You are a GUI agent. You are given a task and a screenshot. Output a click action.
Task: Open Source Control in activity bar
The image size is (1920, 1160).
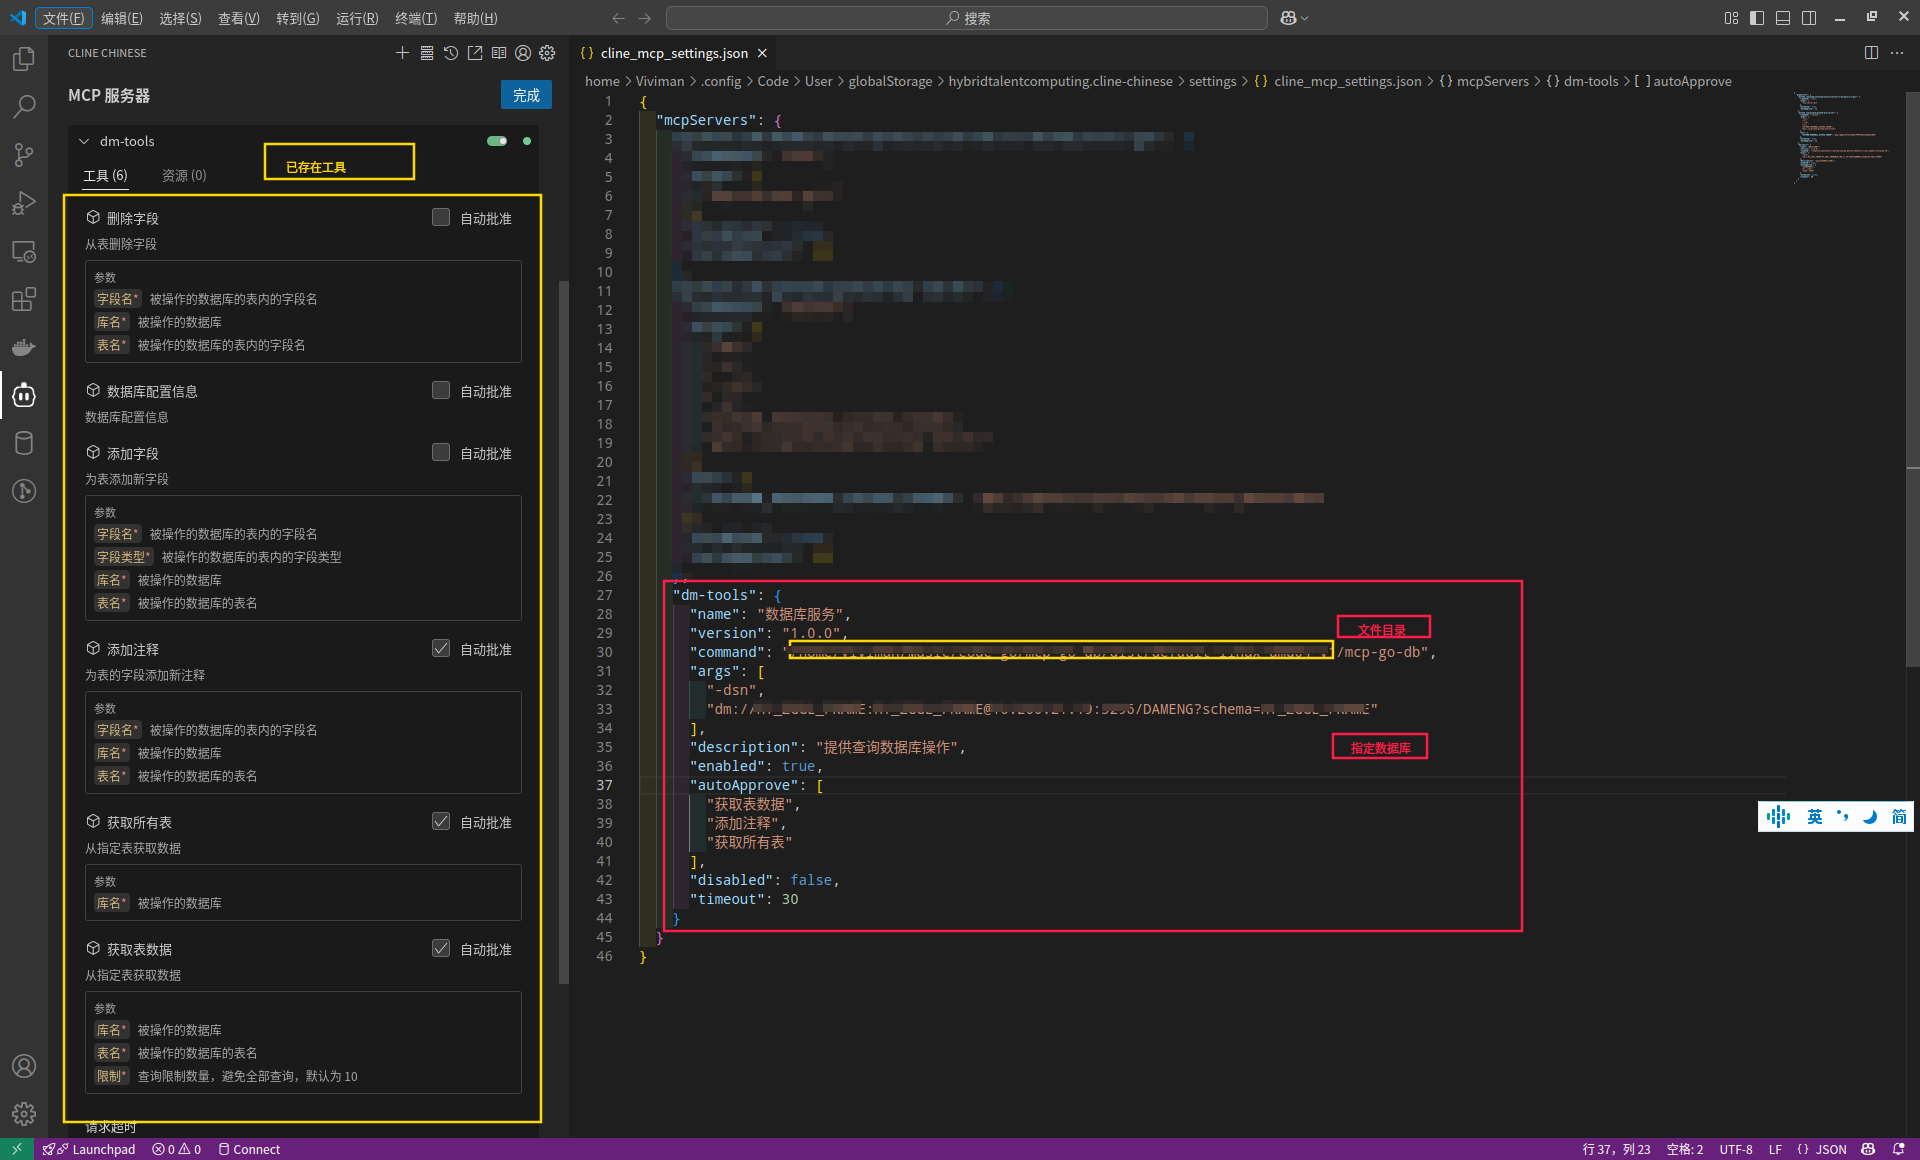(x=24, y=154)
